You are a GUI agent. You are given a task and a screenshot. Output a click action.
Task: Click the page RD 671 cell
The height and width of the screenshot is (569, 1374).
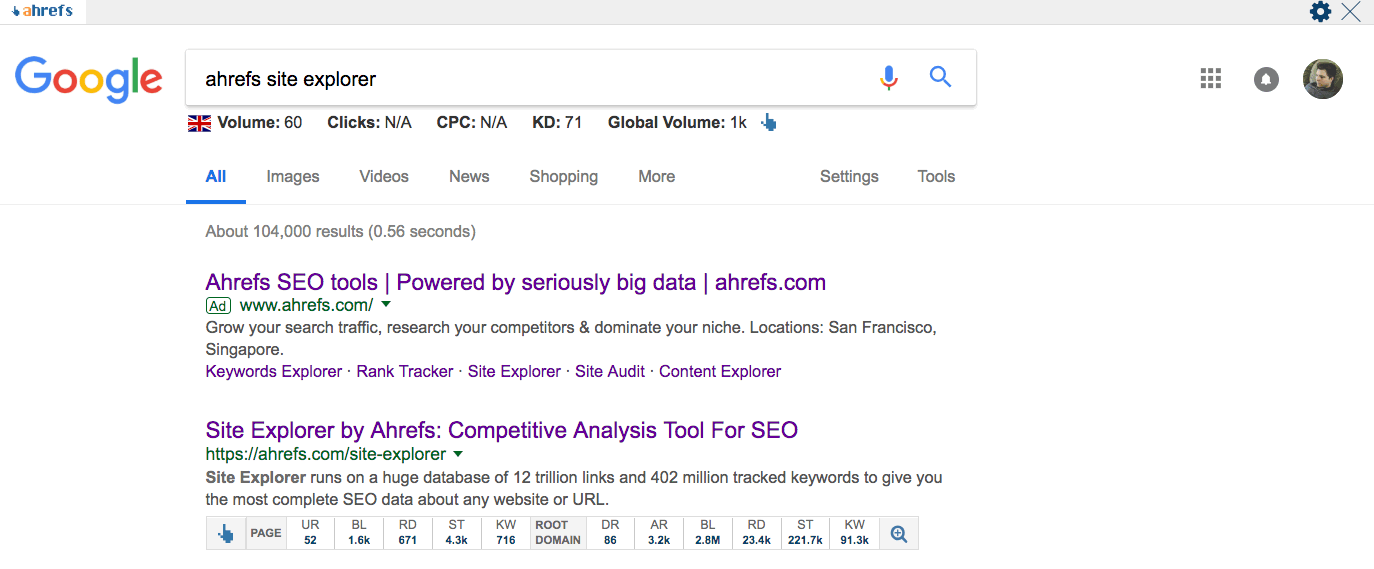(408, 533)
